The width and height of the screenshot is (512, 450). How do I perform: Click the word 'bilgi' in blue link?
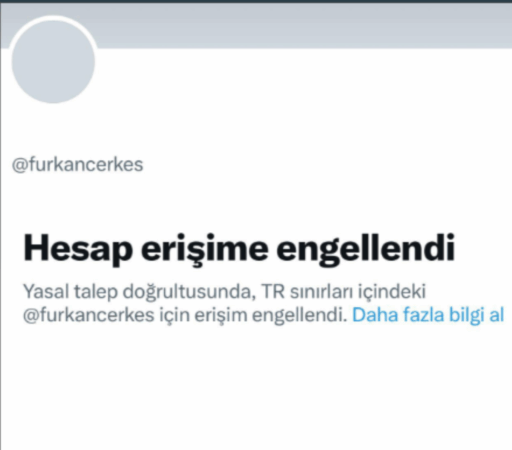coord(466,315)
